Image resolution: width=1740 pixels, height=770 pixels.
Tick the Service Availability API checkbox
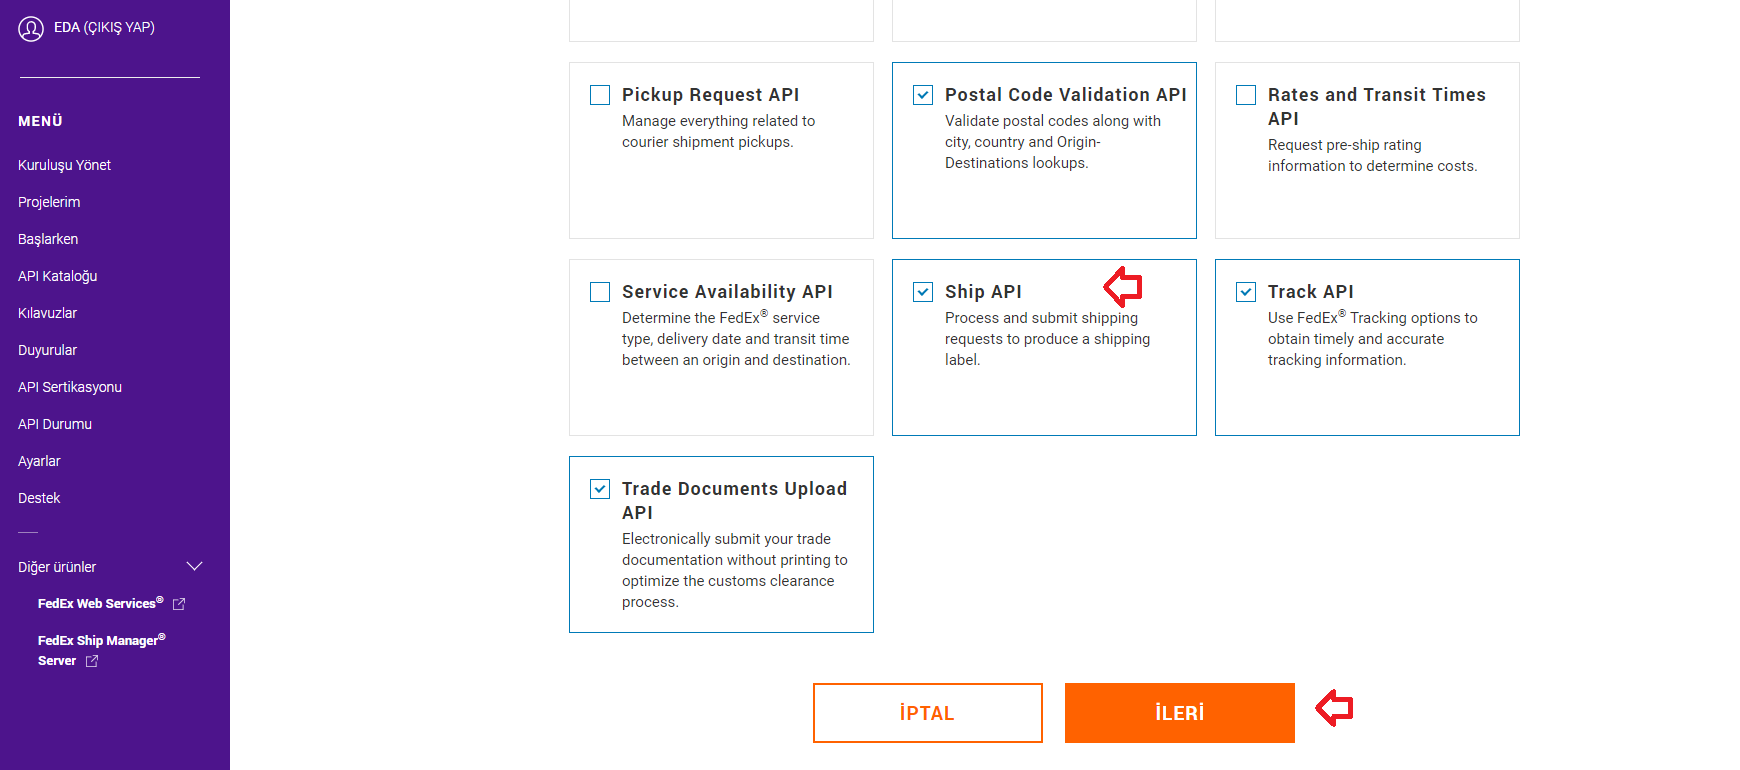[600, 292]
